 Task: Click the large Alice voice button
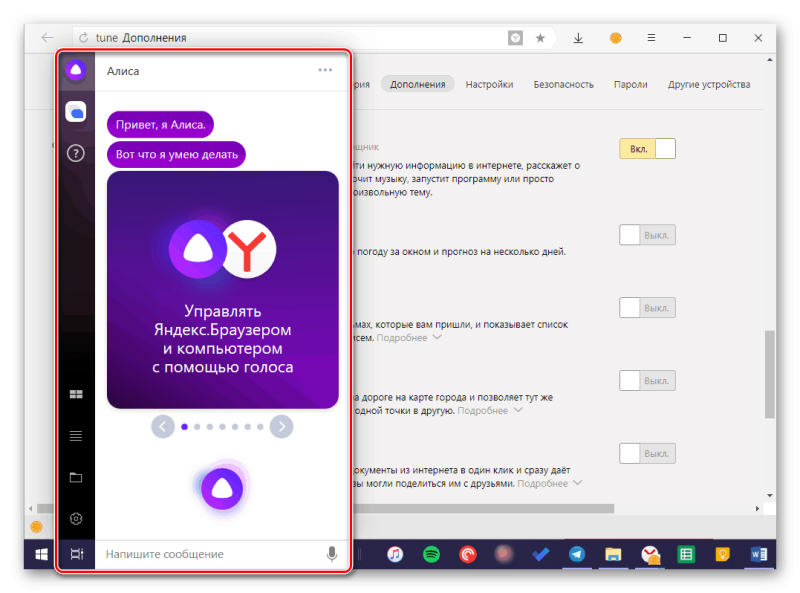[222, 488]
